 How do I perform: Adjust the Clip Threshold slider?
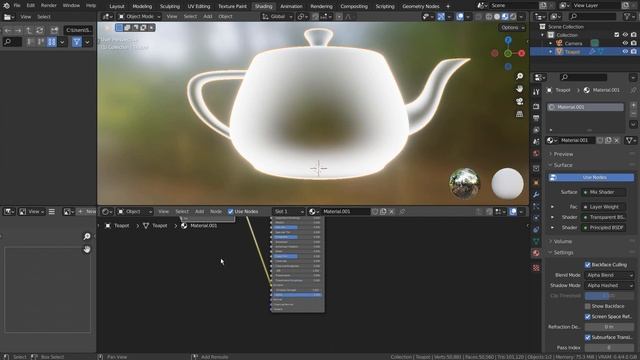click(x=609, y=296)
